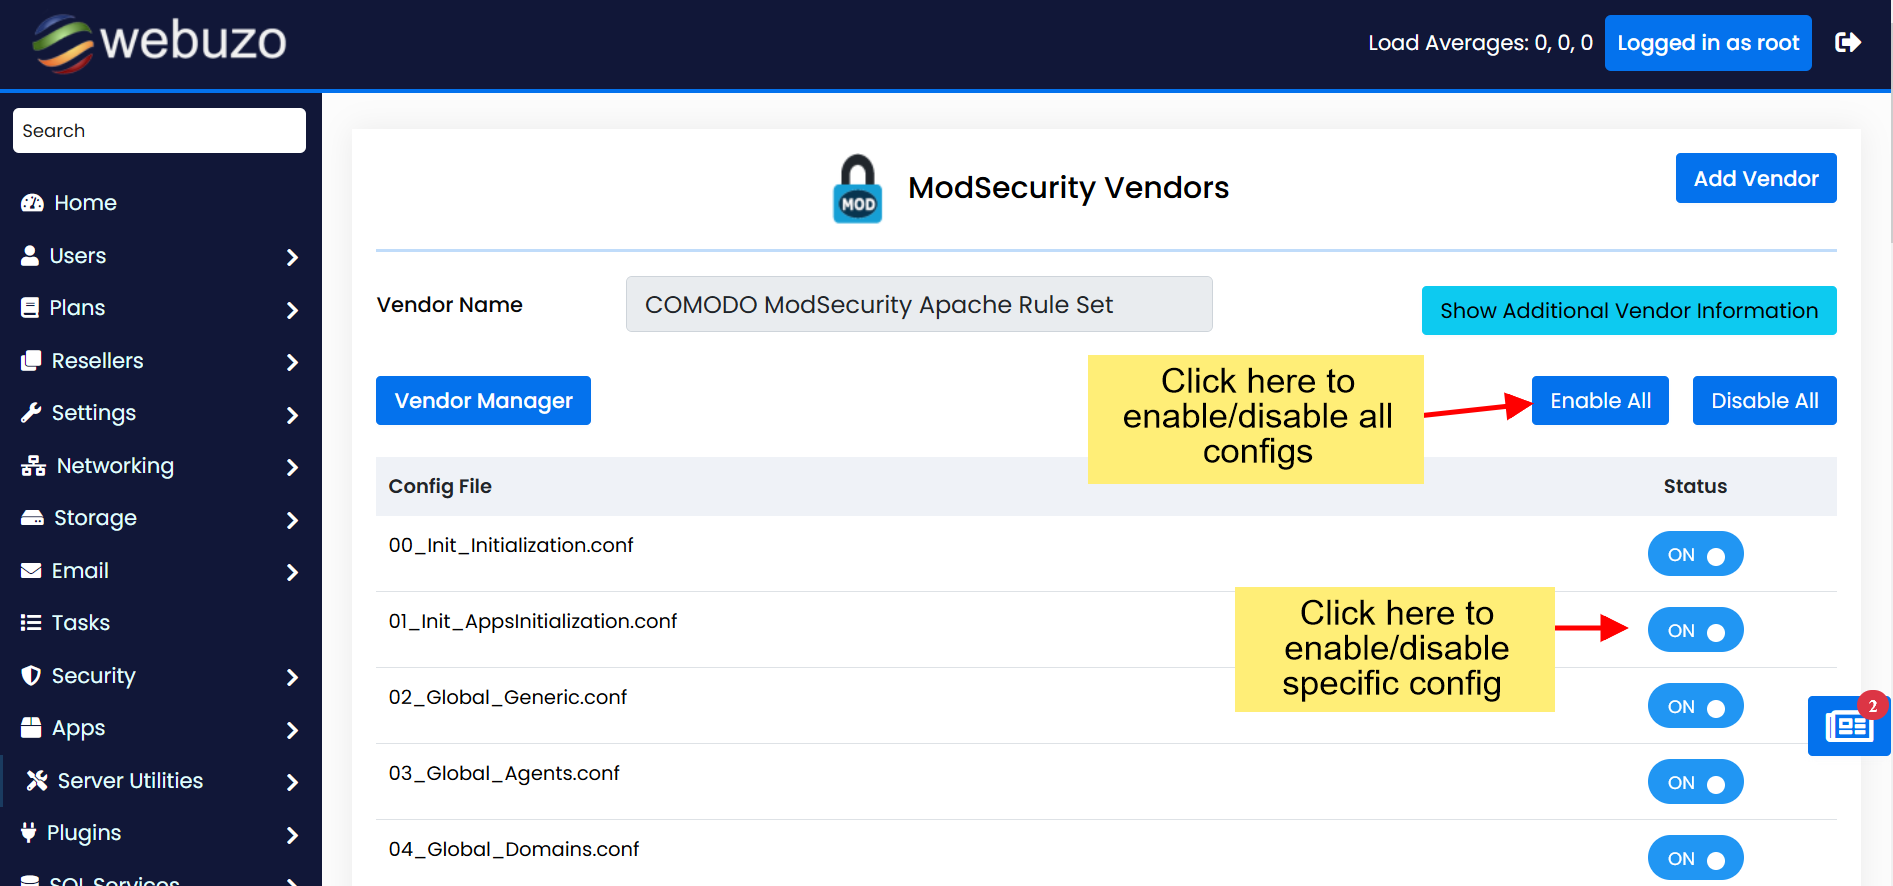Click the Email envelope icon
1893x886 pixels.
point(31,571)
